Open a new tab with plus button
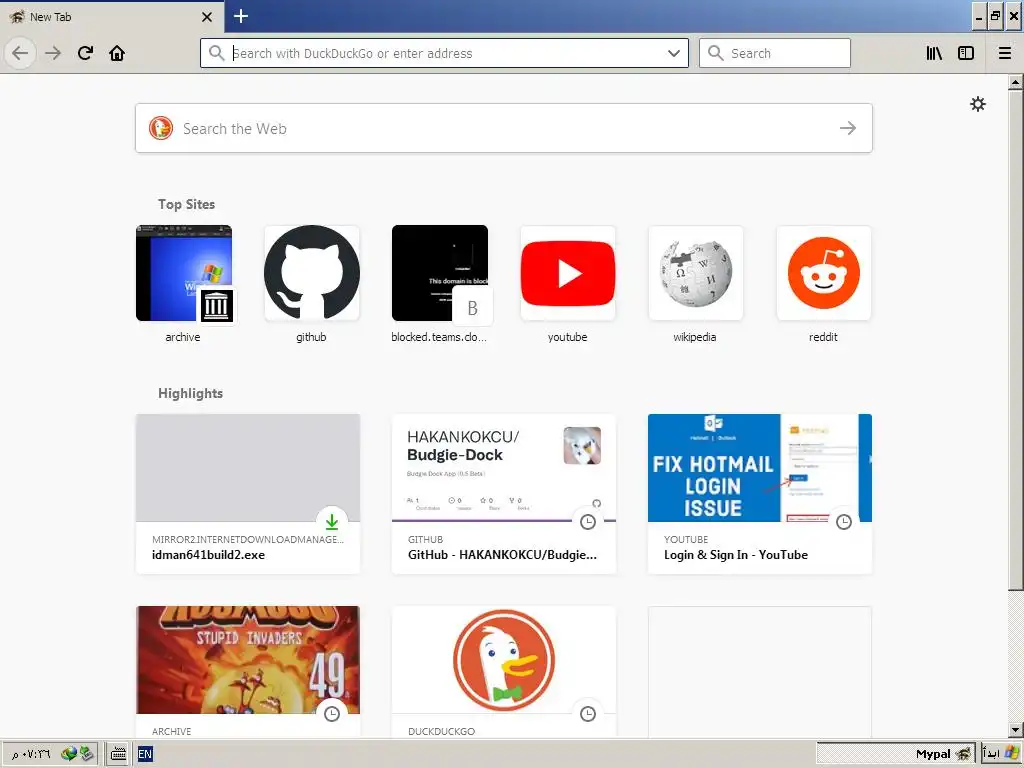The height and width of the screenshot is (768, 1024). pyautogui.click(x=241, y=16)
